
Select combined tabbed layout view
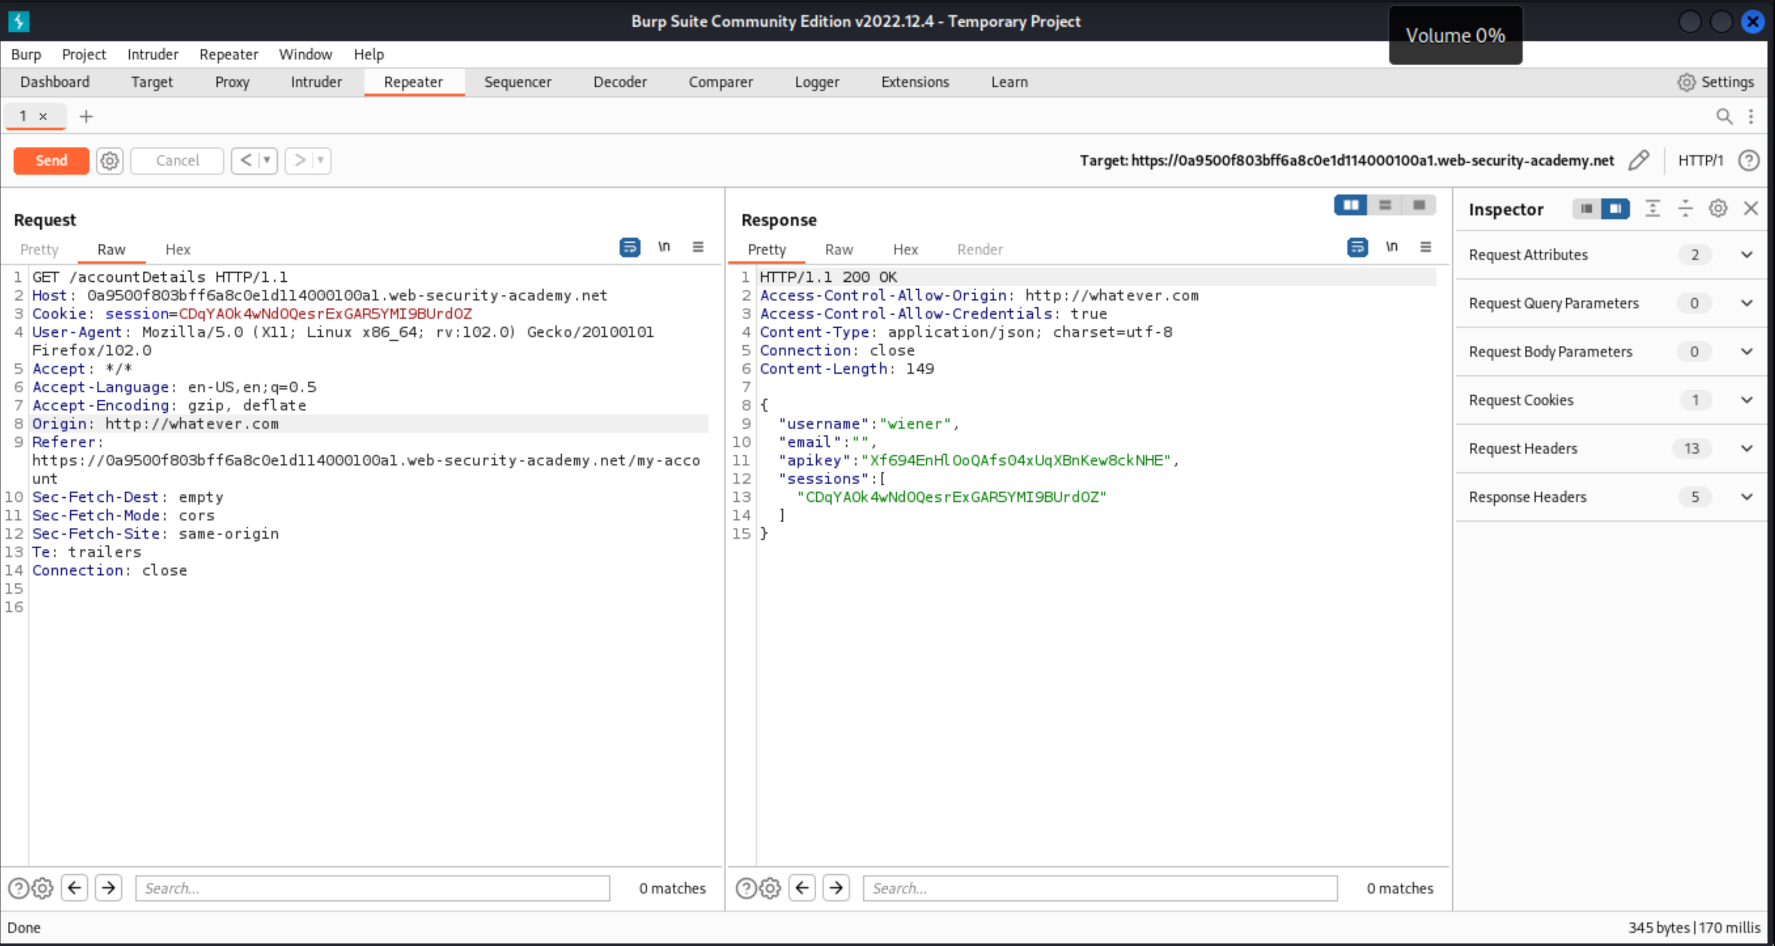coord(1419,205)
